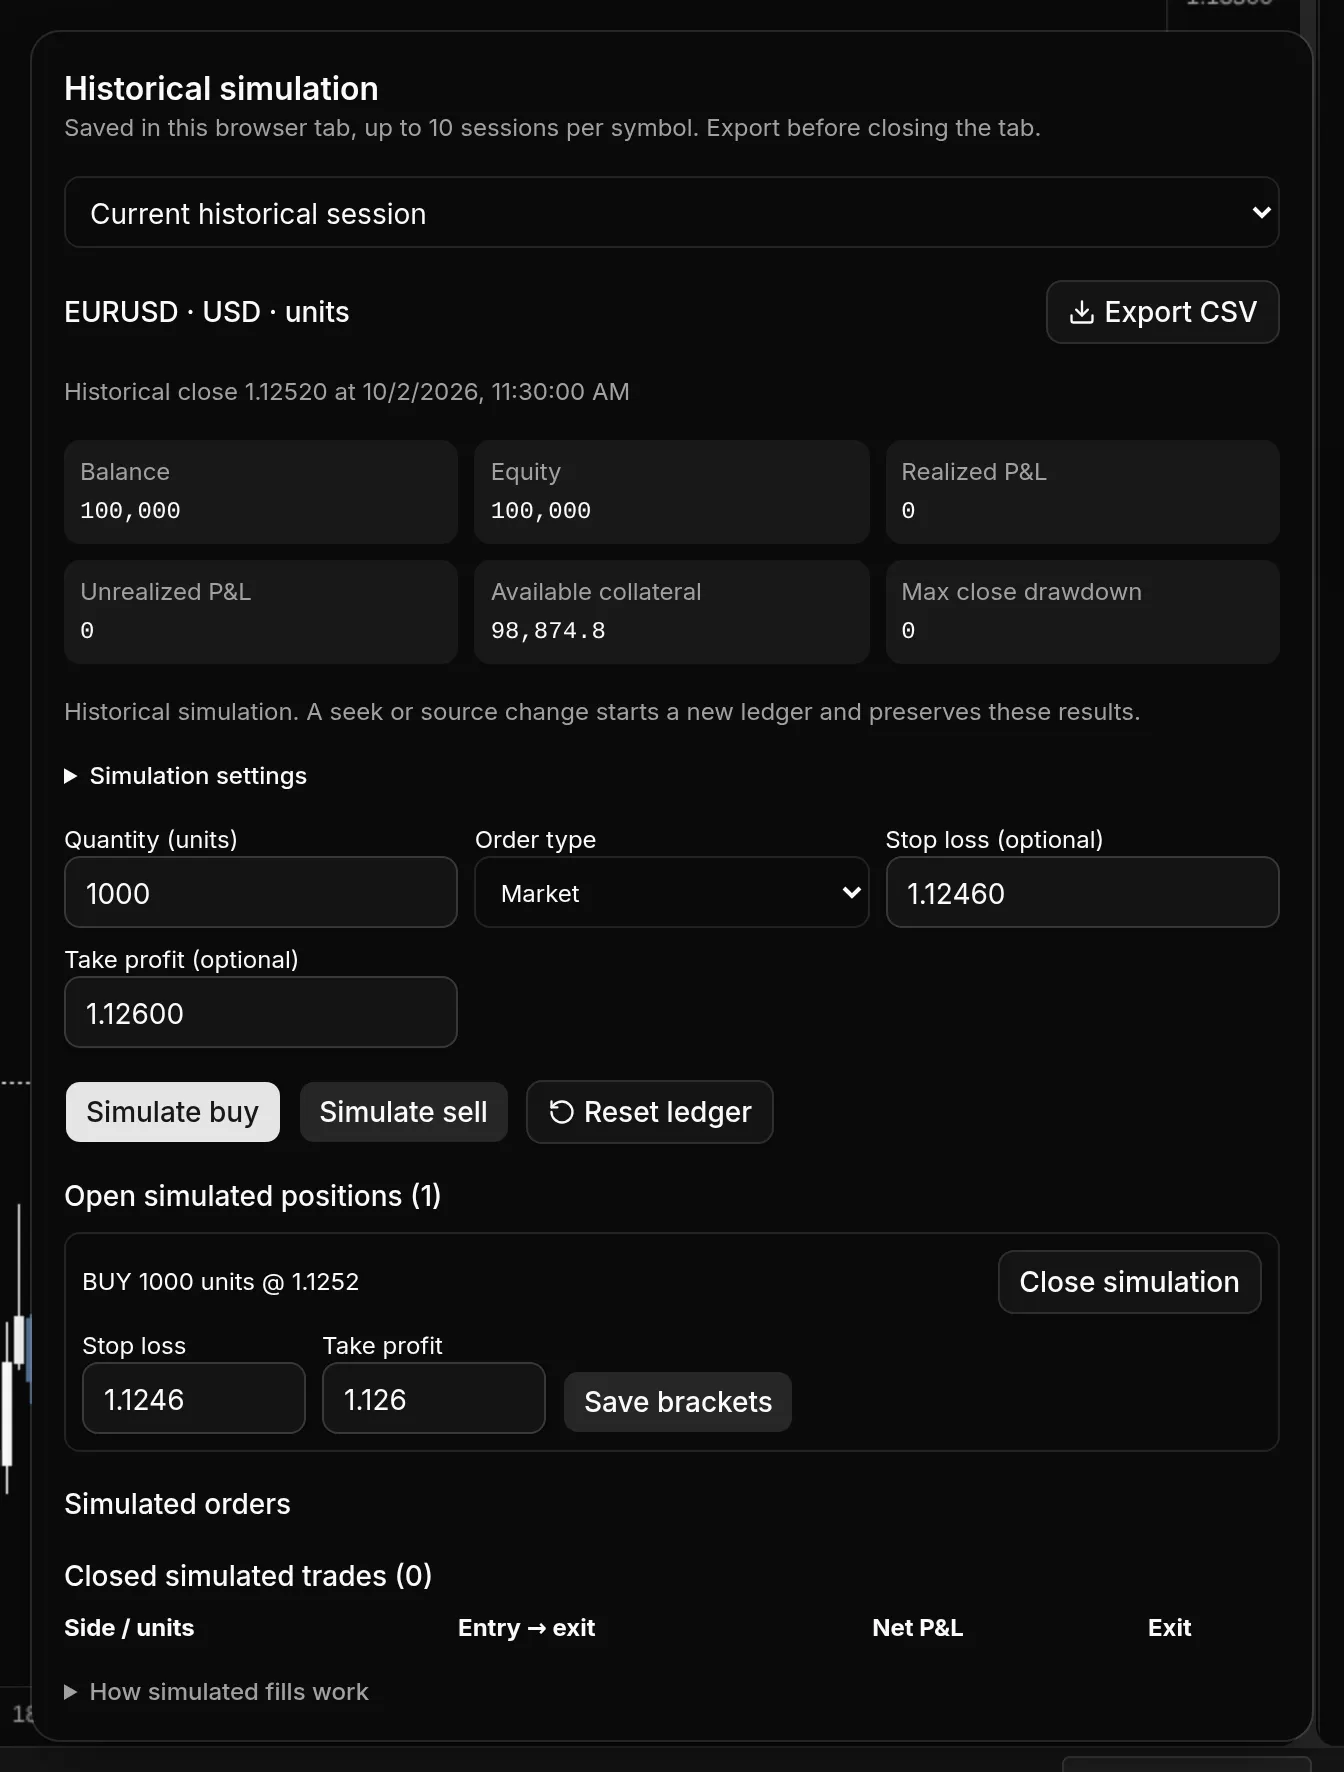Click the Simulate sell button
The image size is (1344, 1772).
403,1112
